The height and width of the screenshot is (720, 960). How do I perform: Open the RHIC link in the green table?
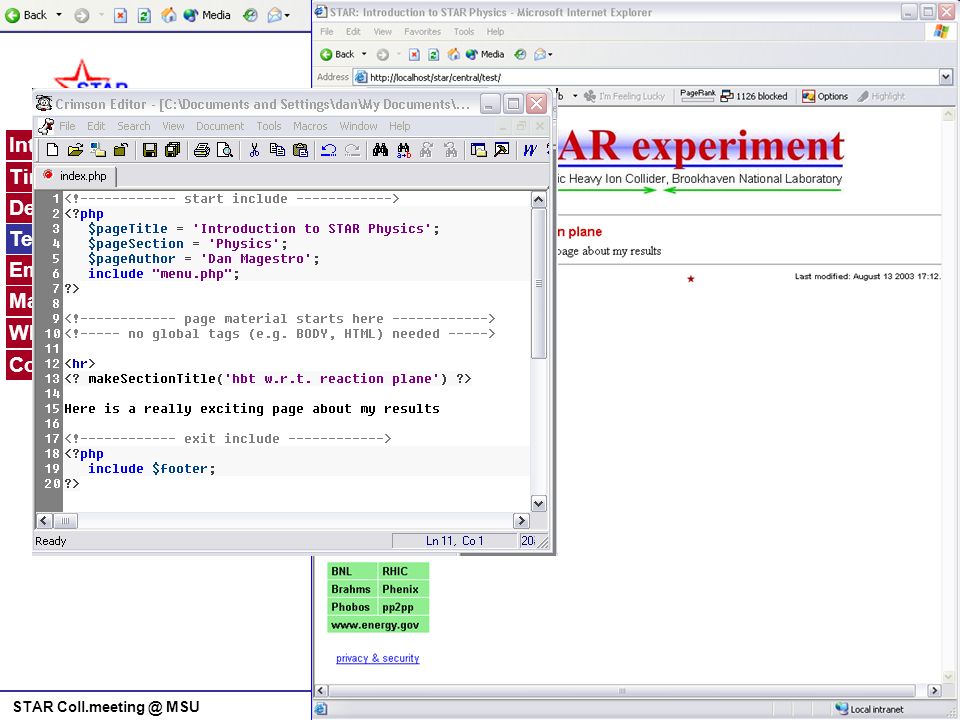395,571
